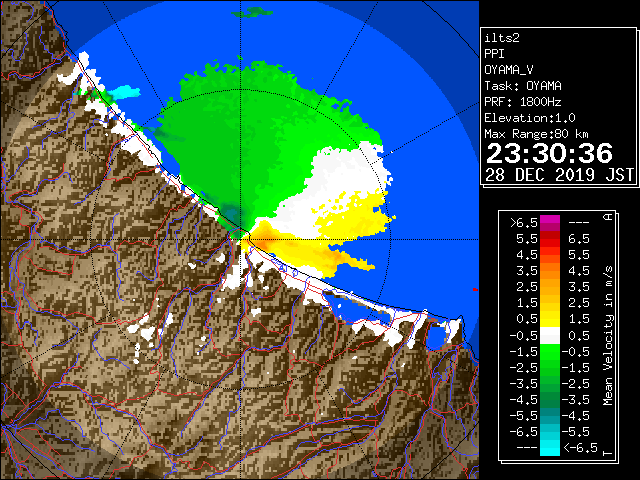Click the Elevation:1.0 text
The height and width of the screenshot is (480, 640).
pyautogui.click(x=530, y=118)
